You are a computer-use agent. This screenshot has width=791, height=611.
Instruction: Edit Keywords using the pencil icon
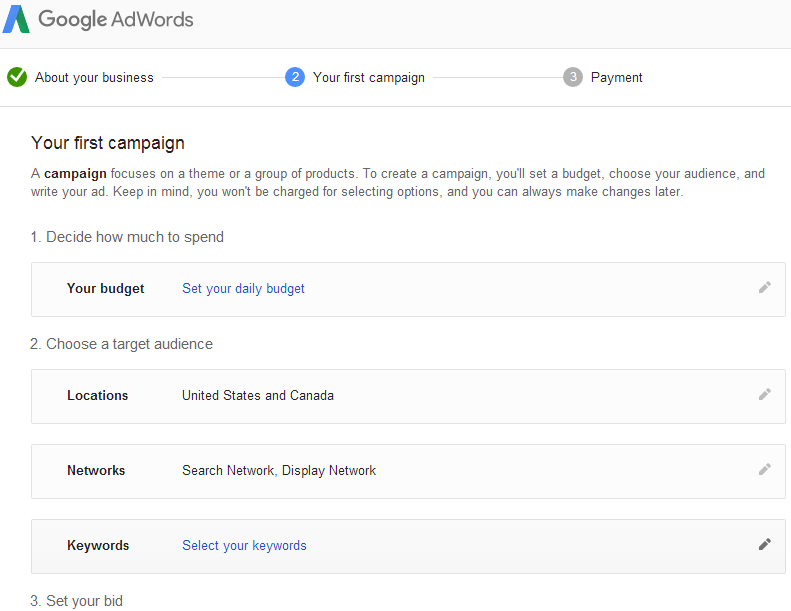point(765,544)
